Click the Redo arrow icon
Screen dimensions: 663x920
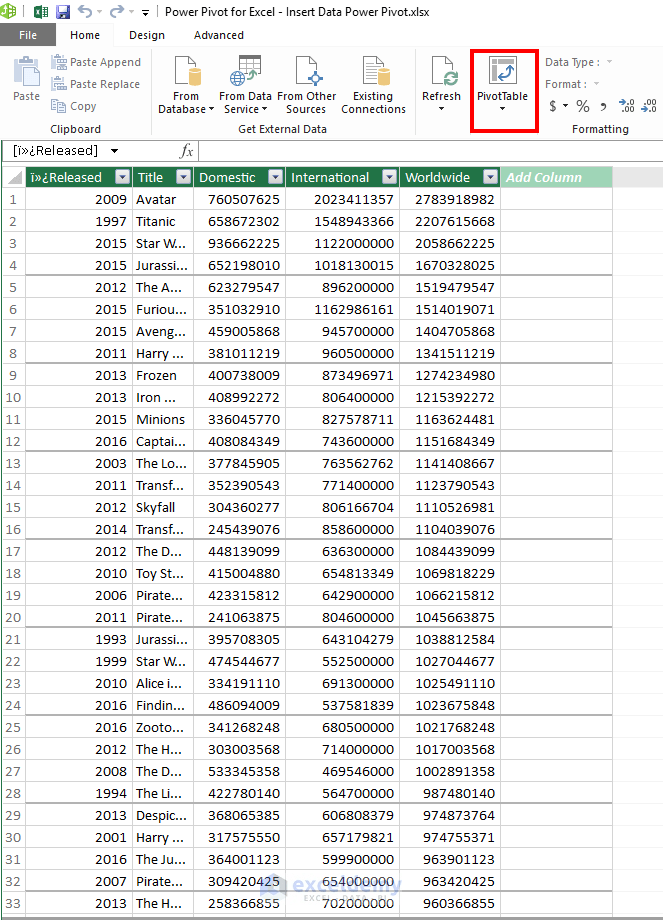point(117,11)
